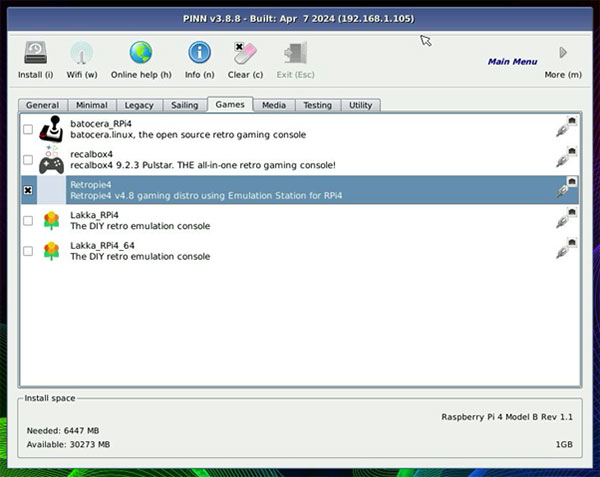The height and width of the screenshot is (477, 600).
Task: Tick the recalbox4 checkbox
Action: click(x=28, y=159)
